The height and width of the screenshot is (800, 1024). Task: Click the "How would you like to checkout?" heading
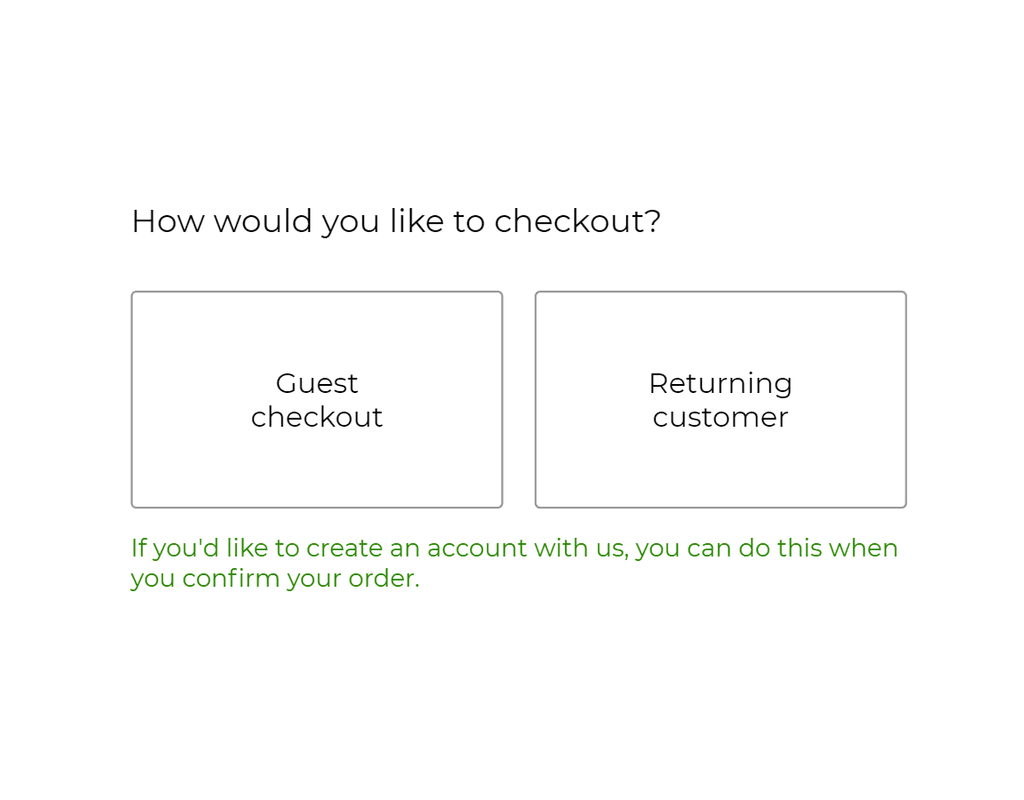[396, 221]
